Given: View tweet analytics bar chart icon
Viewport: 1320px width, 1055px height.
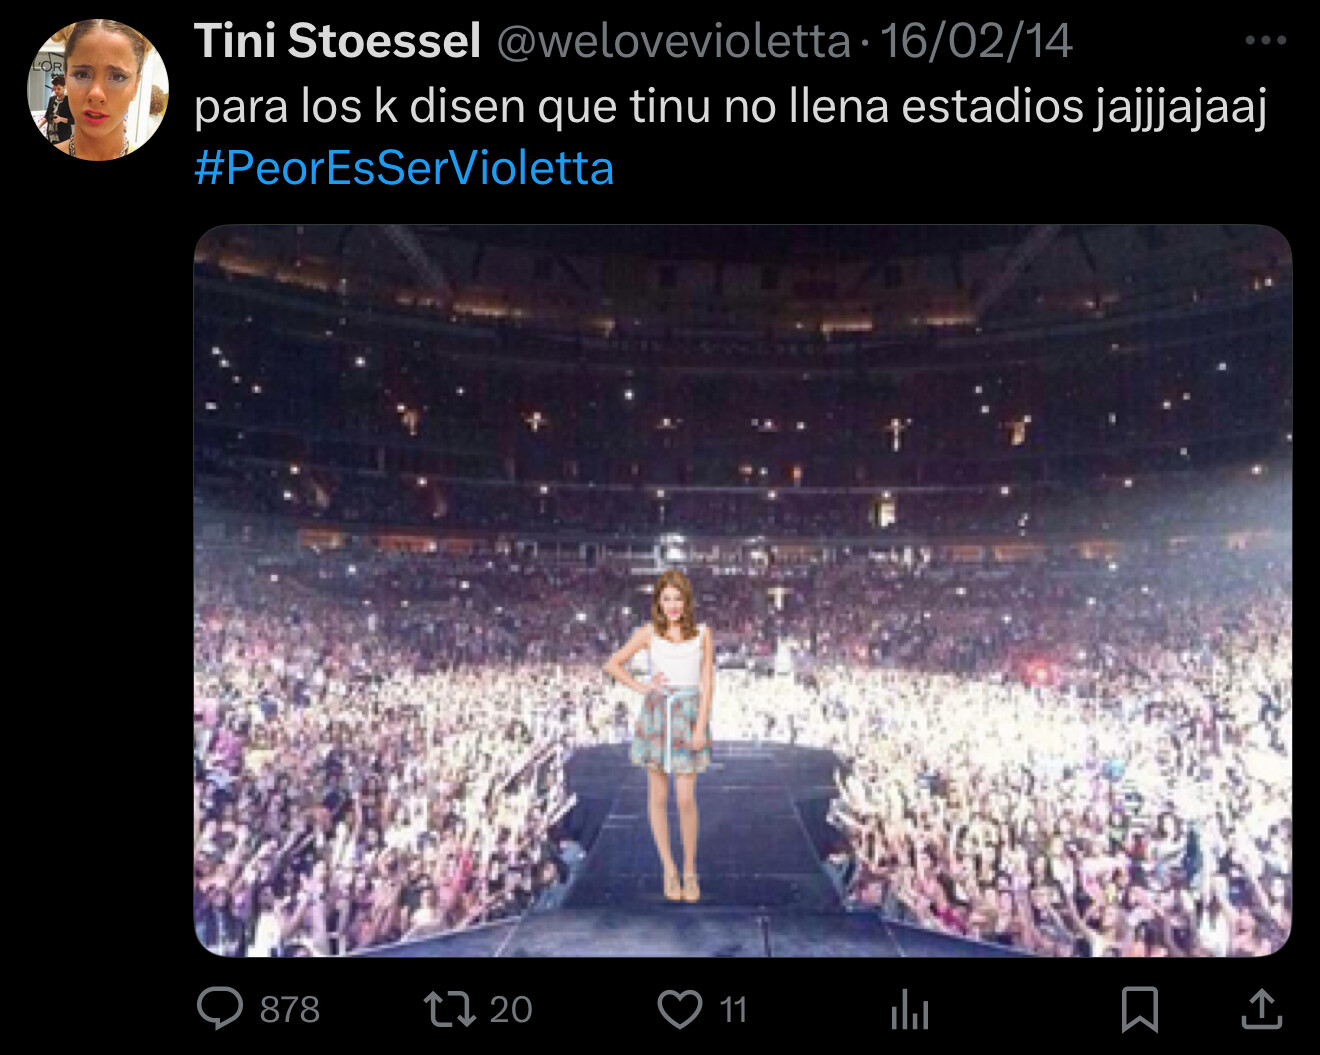Looking at the screenshot, I should pos(910,1009).
